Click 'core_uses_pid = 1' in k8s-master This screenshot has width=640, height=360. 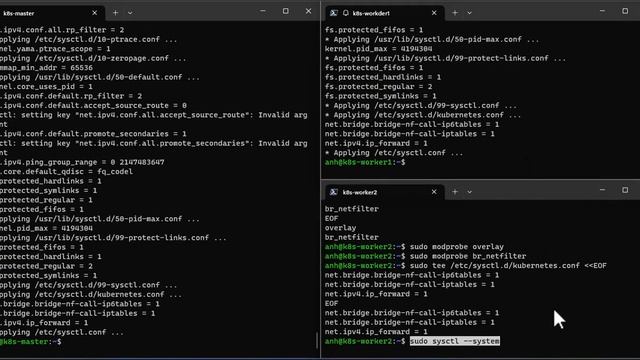[x=47, y=87]
